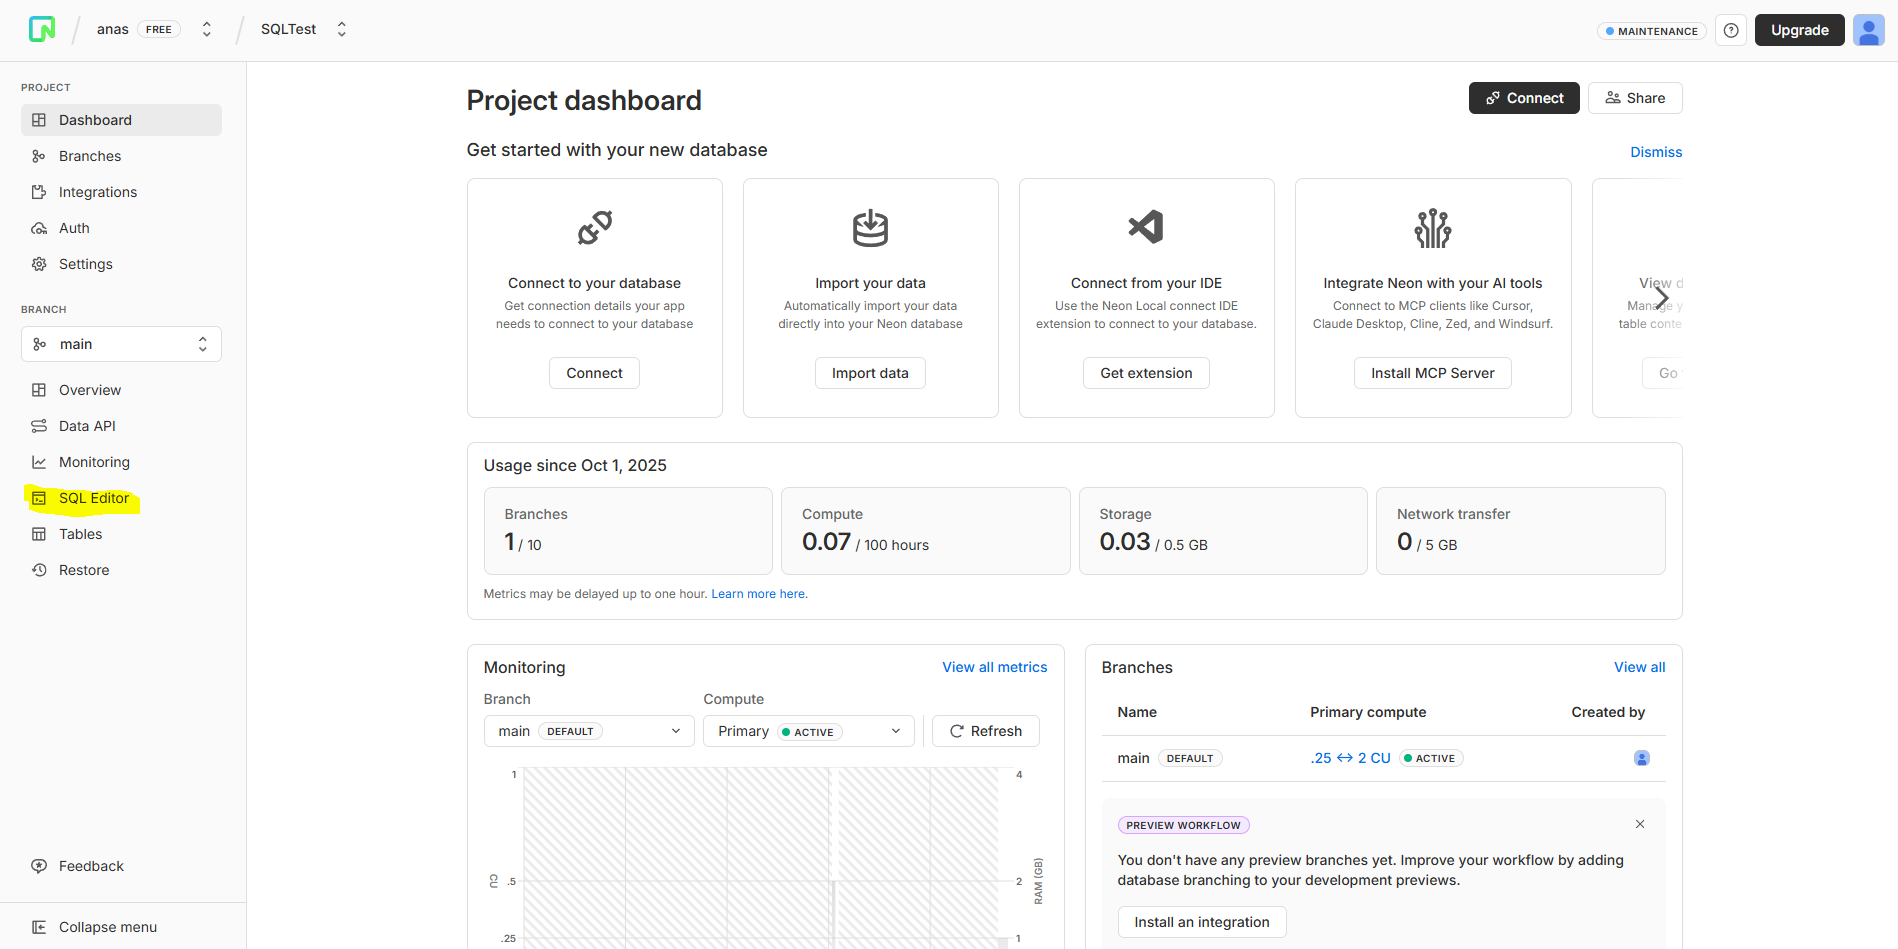Open Integrations page from sidebar
This screenshot has width=1898, height=949.
[121, 192]
